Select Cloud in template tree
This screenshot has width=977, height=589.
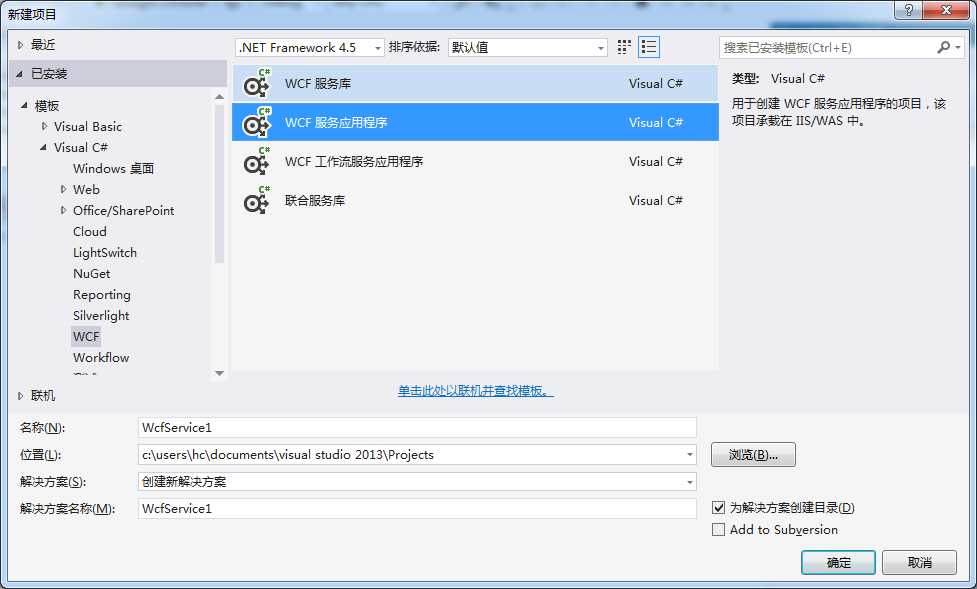(90, 231)
